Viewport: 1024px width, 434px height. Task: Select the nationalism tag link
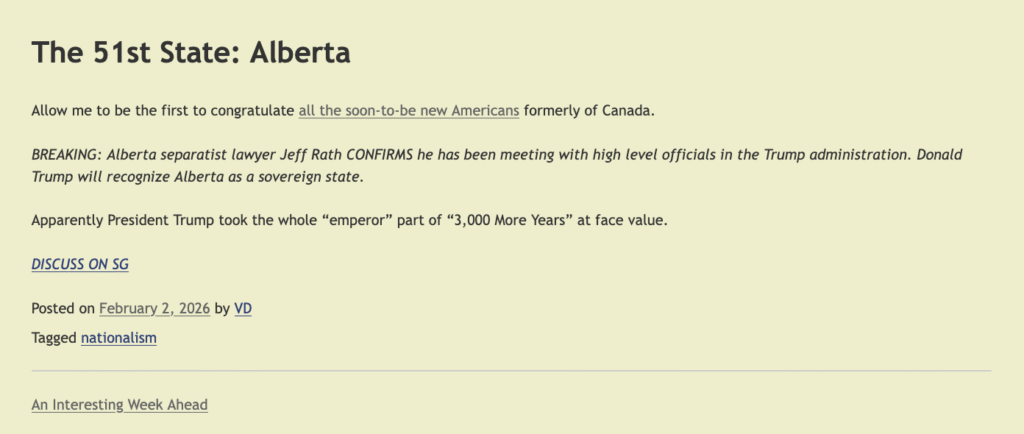pyautogui.click(x=118, y=338)
